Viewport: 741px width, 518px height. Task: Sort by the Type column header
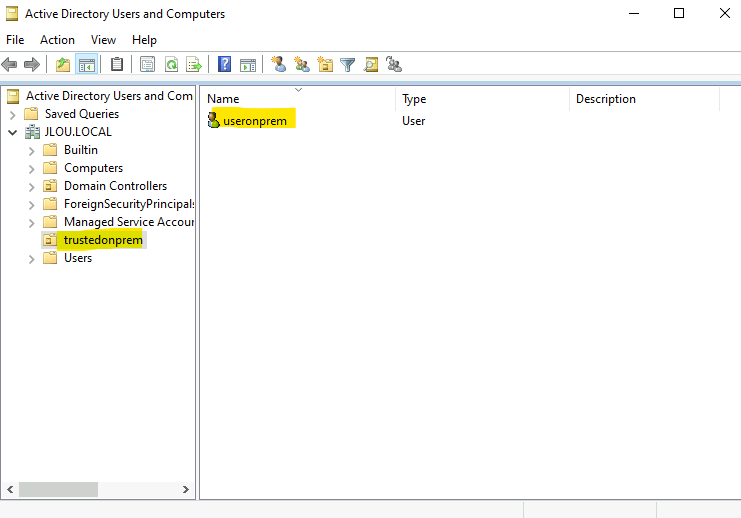click(483, 99)
